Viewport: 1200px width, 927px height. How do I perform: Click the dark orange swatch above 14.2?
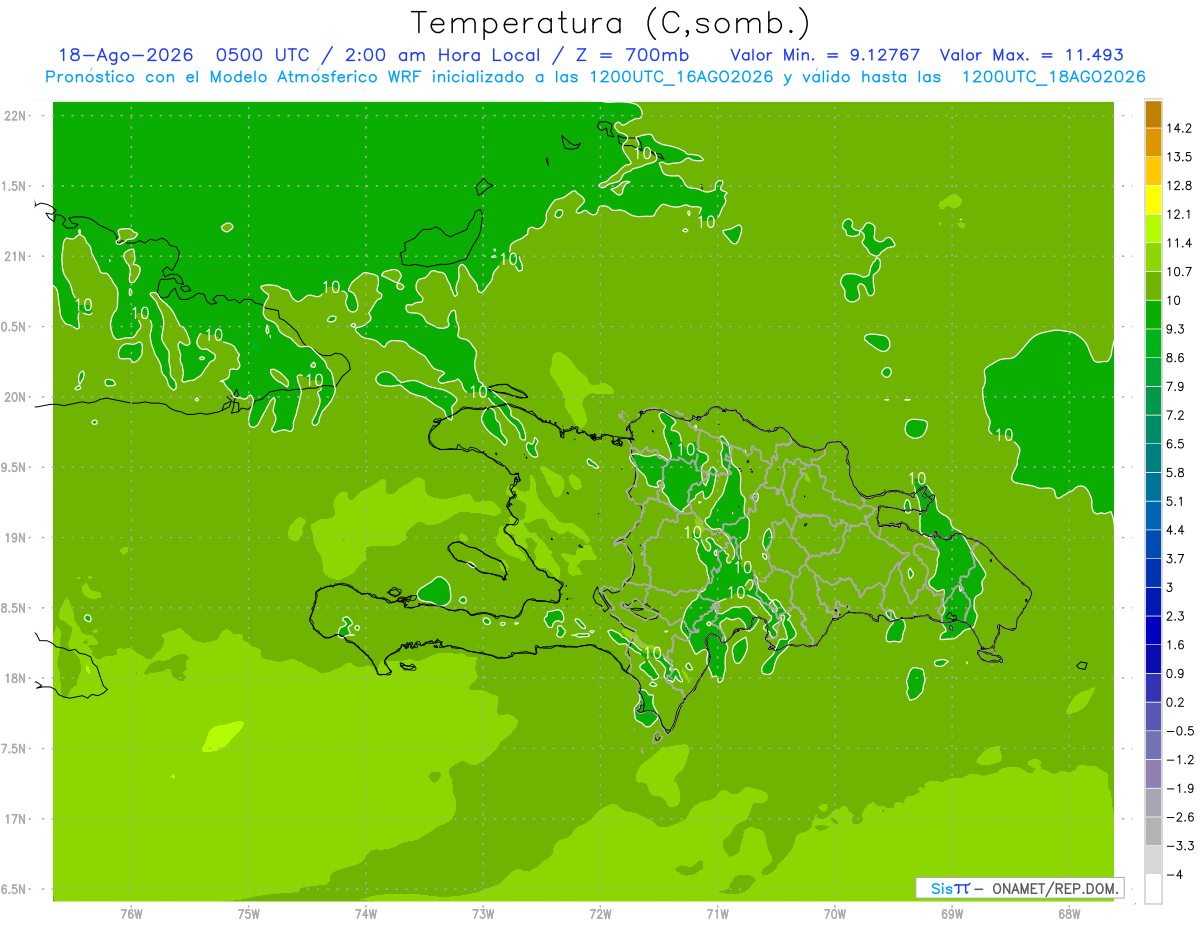tap(1153, 114)
